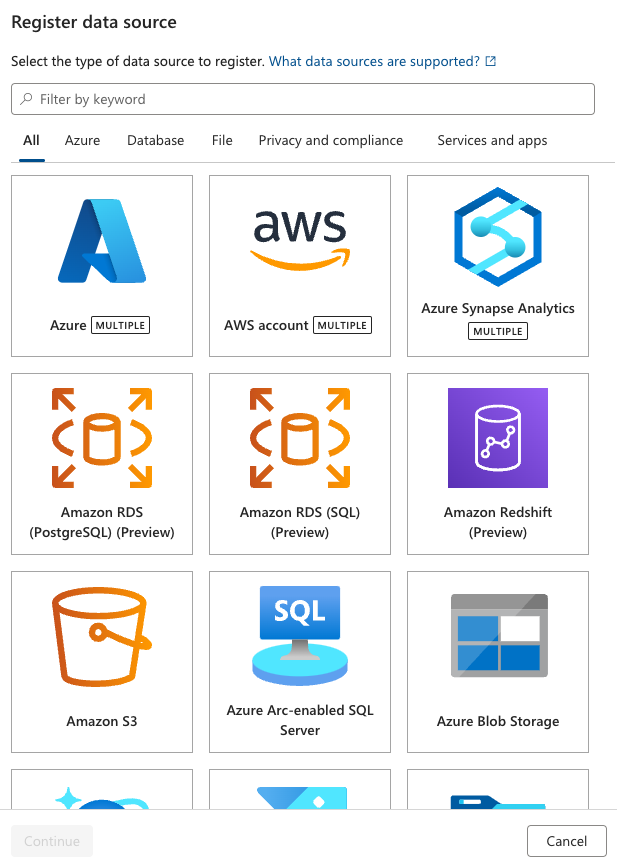Open the Database tab
Viewport: 617px width, 867px height.
(155, 140)
